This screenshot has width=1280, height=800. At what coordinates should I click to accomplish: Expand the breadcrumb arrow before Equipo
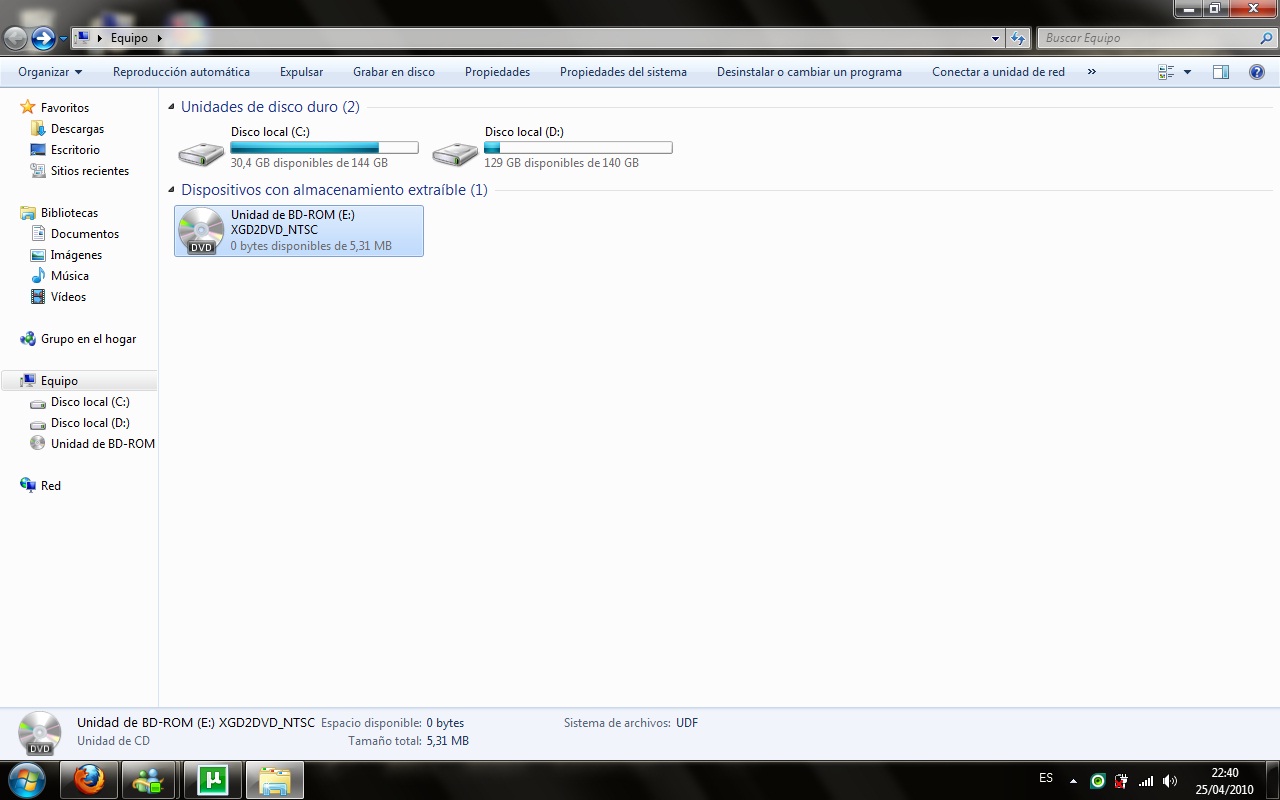click(x=99, y=38)
